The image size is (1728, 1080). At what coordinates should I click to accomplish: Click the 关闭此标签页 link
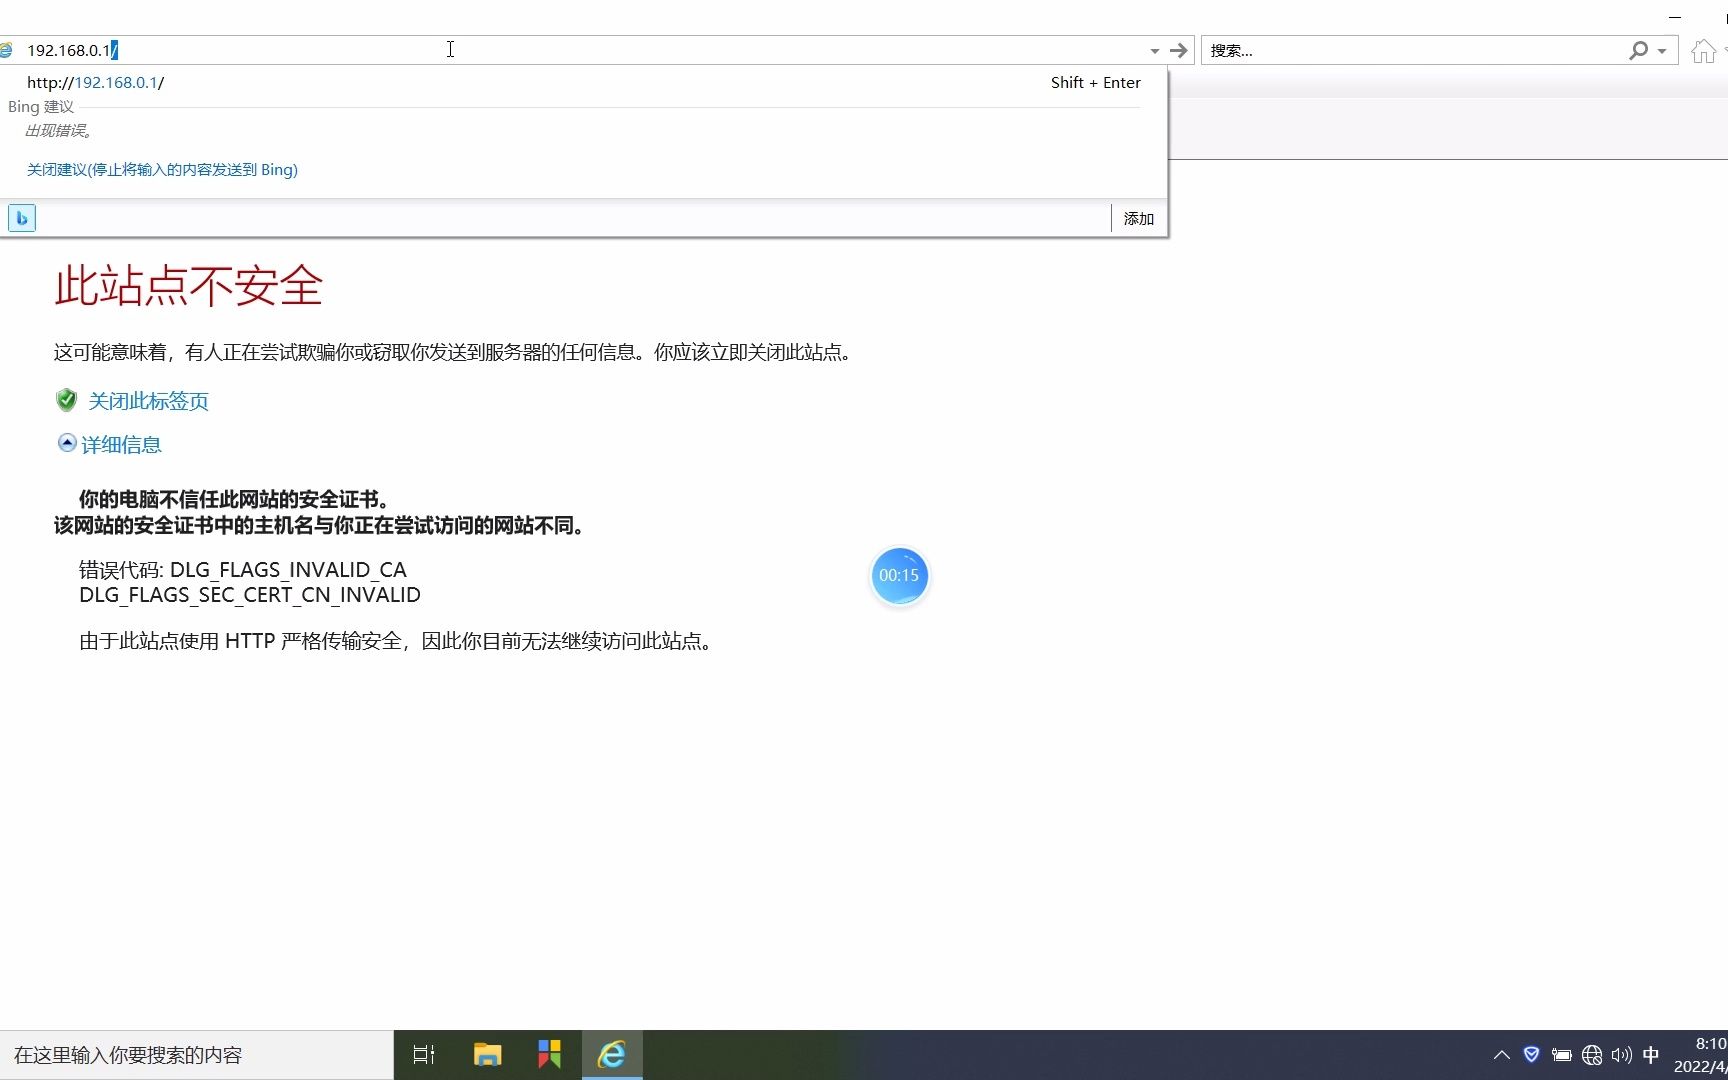tap(147, 400)
